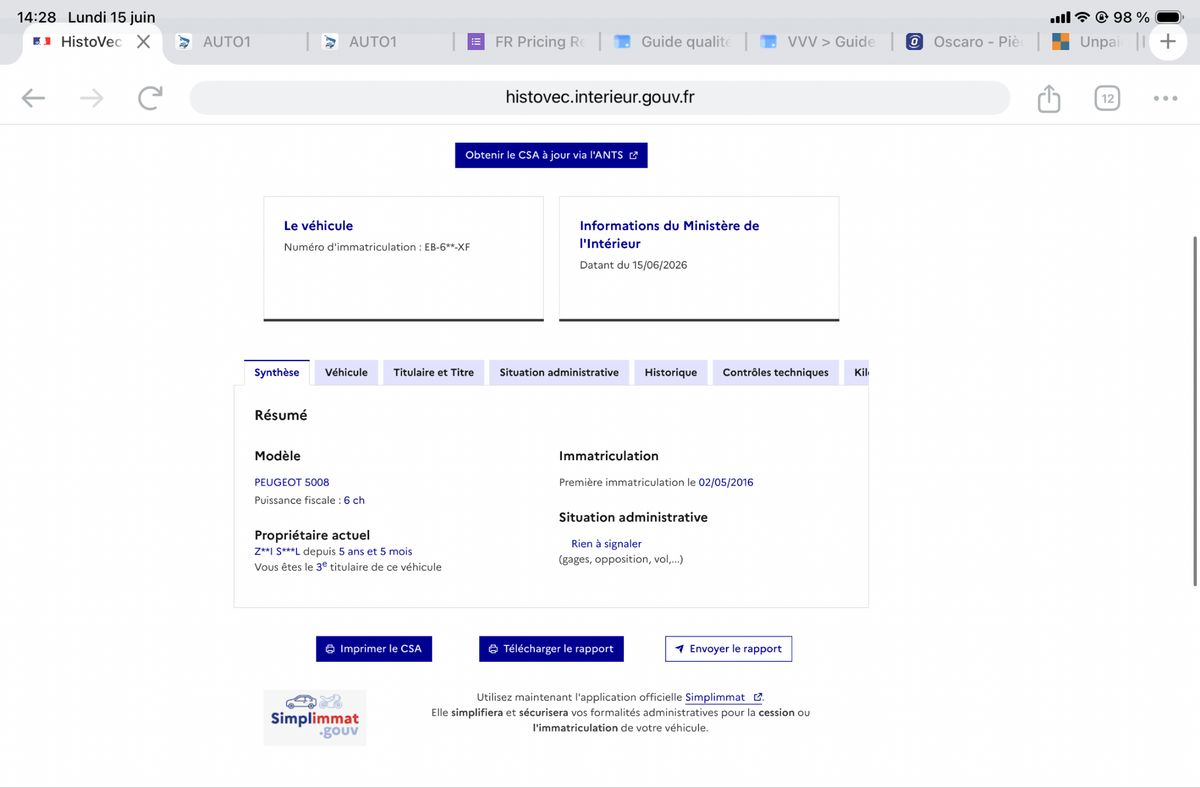Open the Titulaire et Titre tab
Image resolution: width=1200 pixels, height=788 pixels.
pyautogui.click(x=434, y=372)
